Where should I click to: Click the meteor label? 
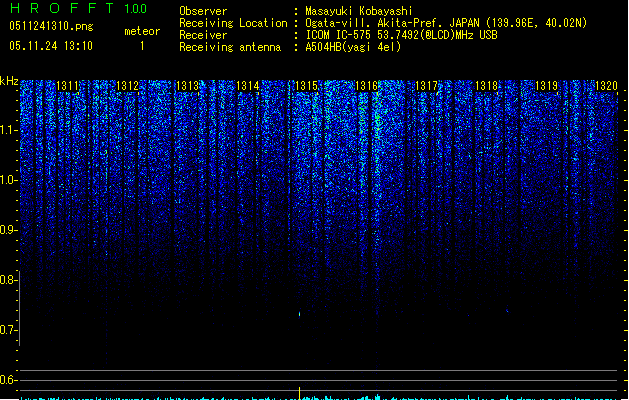click(x=142, y=31)
